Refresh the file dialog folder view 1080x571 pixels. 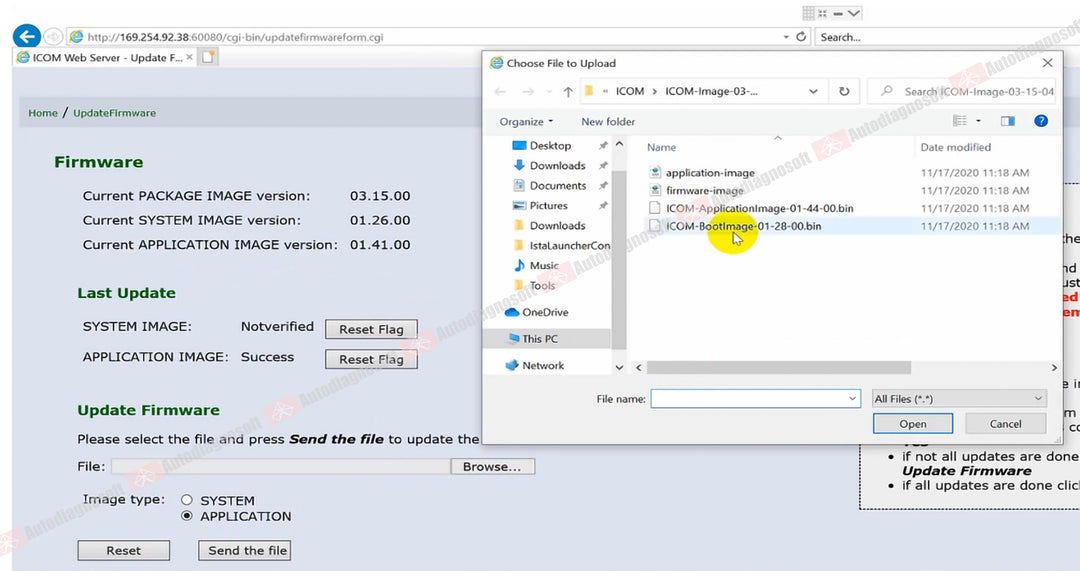844,92
